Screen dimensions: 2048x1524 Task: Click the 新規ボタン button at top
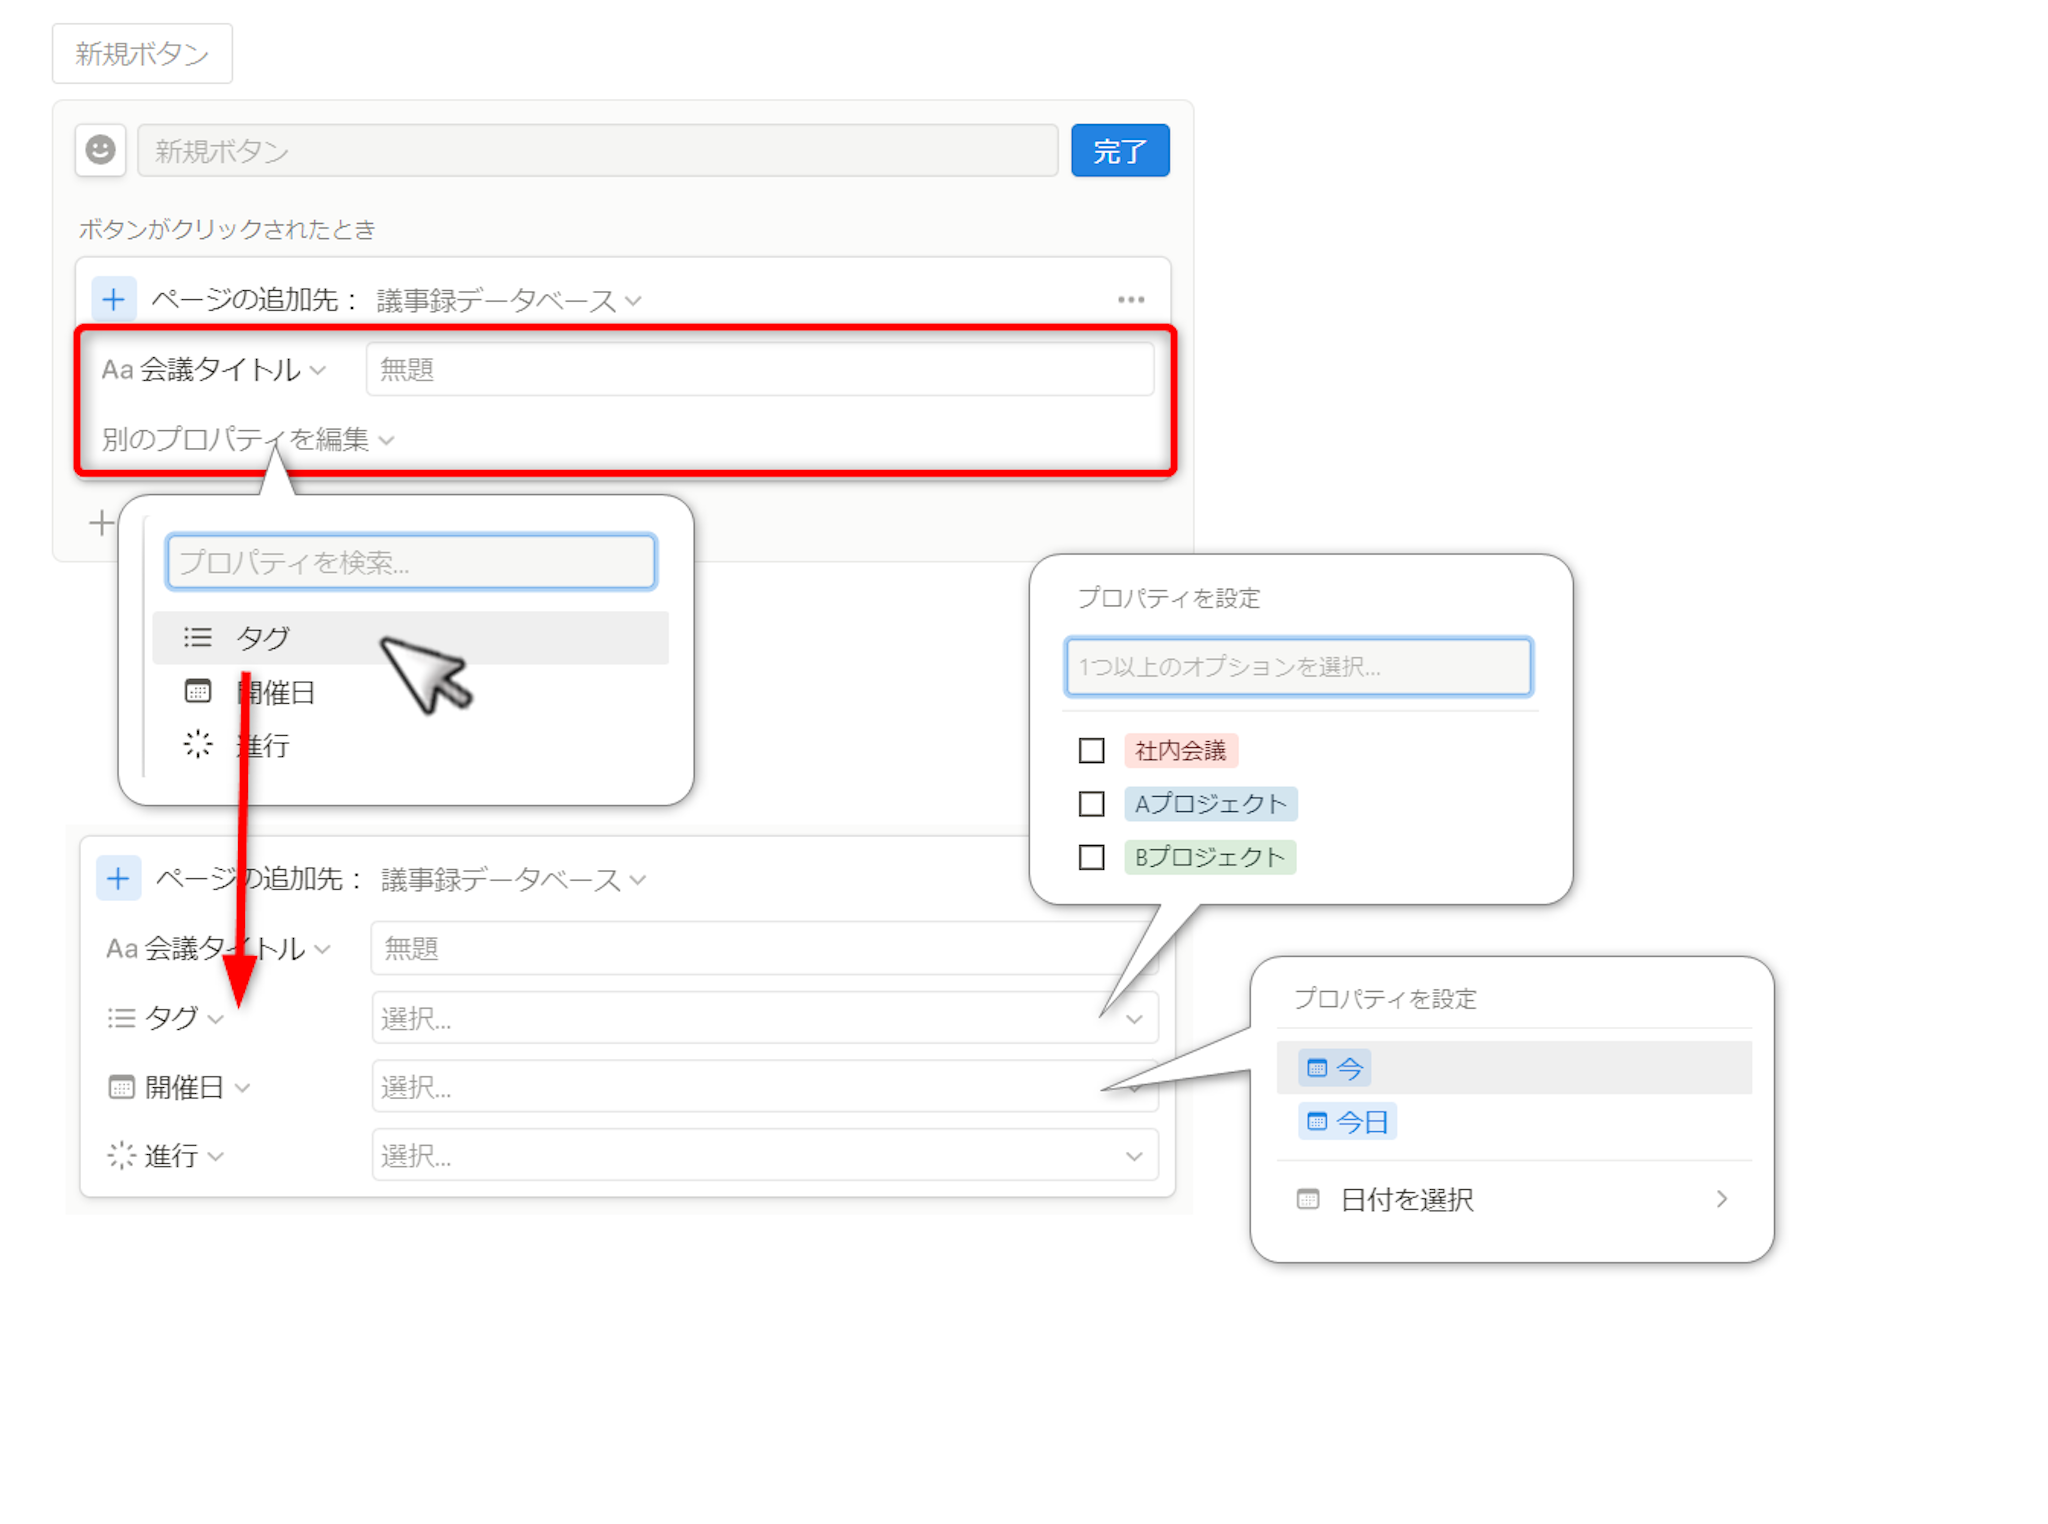142,54
